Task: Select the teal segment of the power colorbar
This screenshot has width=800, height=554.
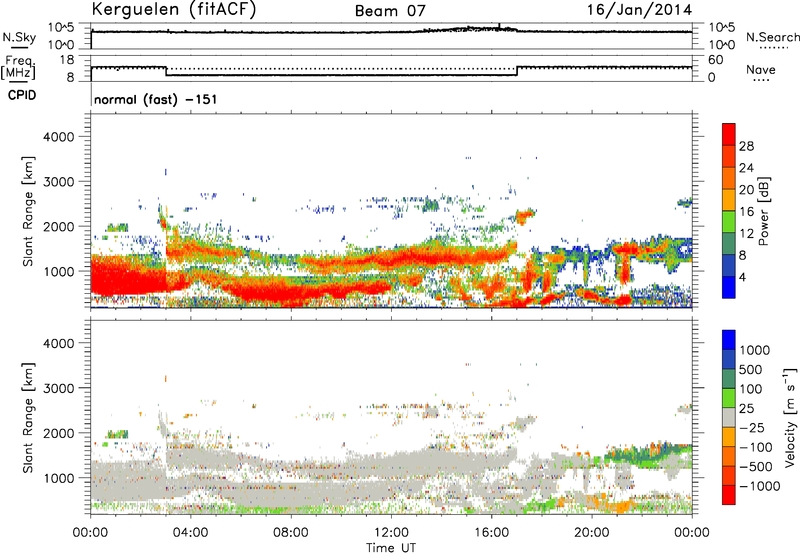Action: point(729,243)
